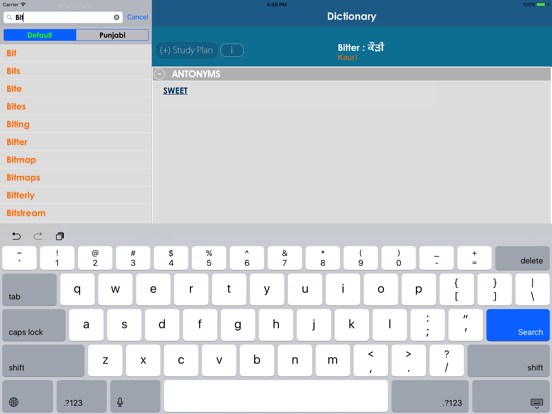Tap the letter o key
This screenshot has height=414, width=552.
381,290
